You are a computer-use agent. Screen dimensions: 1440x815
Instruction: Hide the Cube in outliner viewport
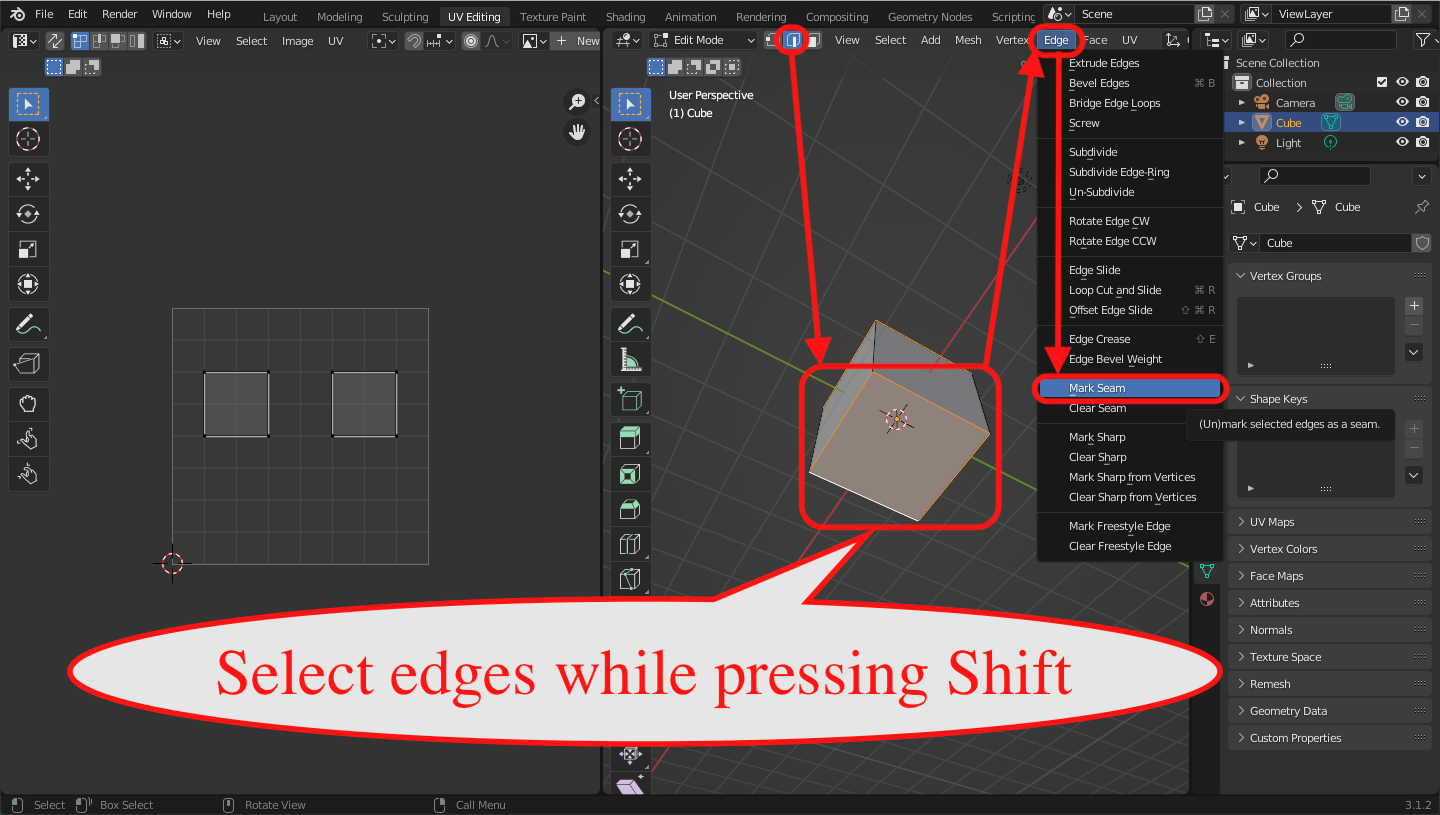point(1402,123)
